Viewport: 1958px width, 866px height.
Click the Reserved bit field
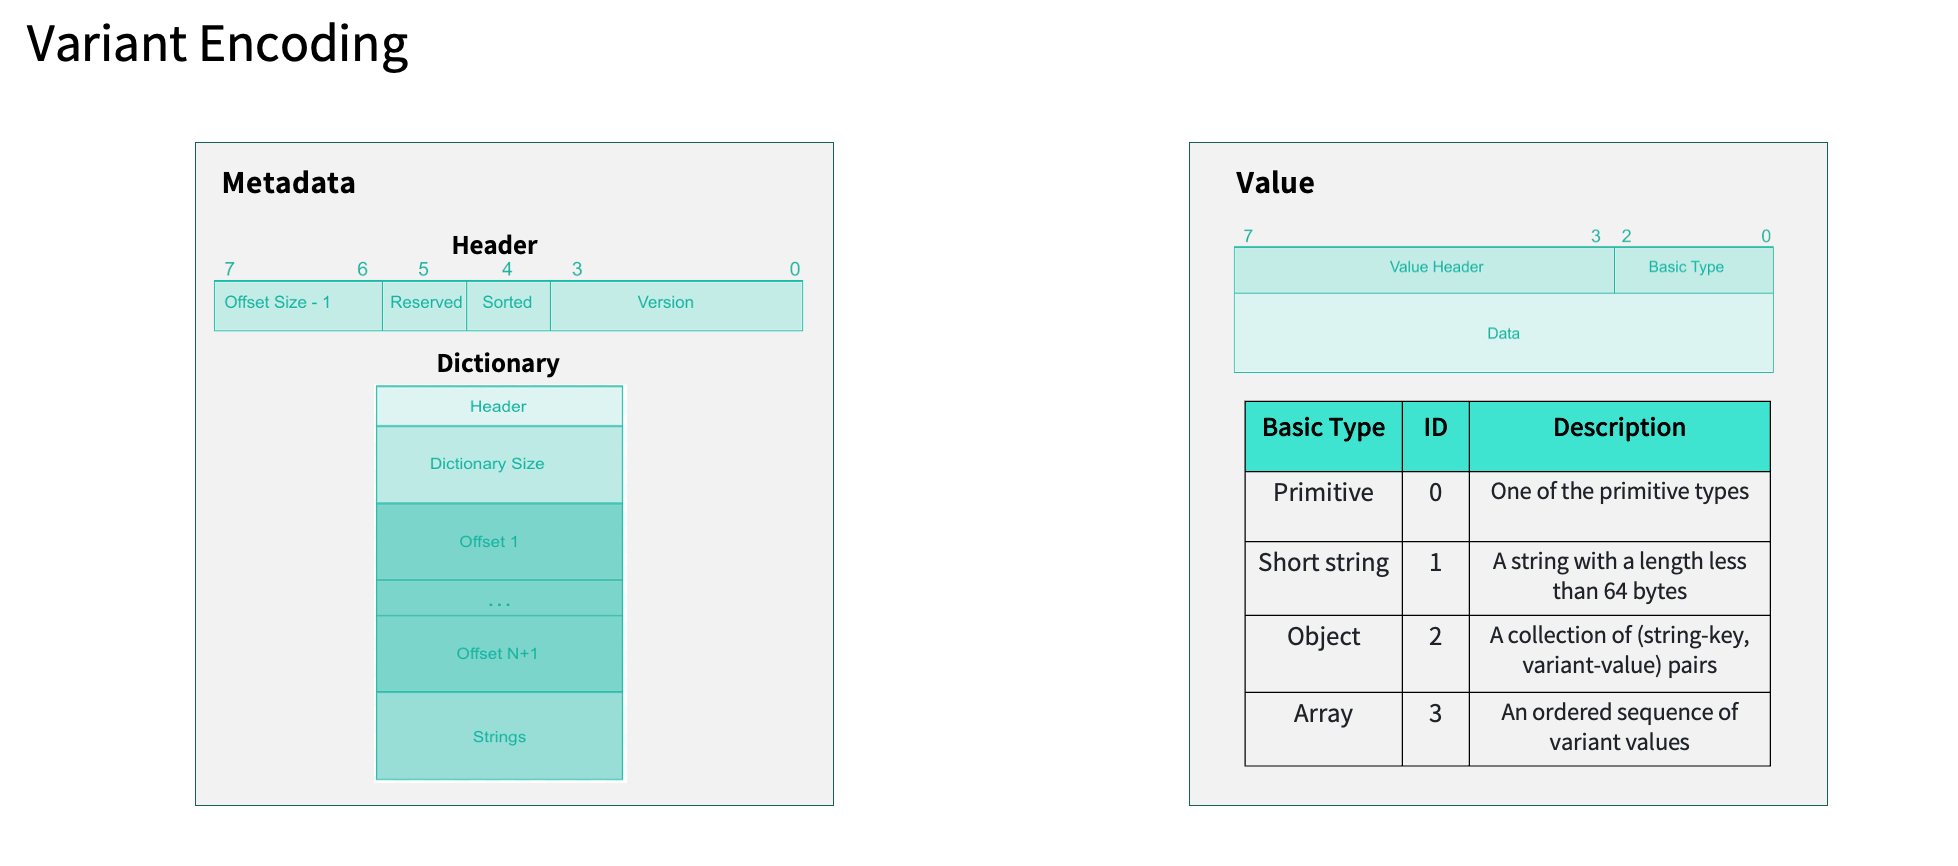coord(425,304)
